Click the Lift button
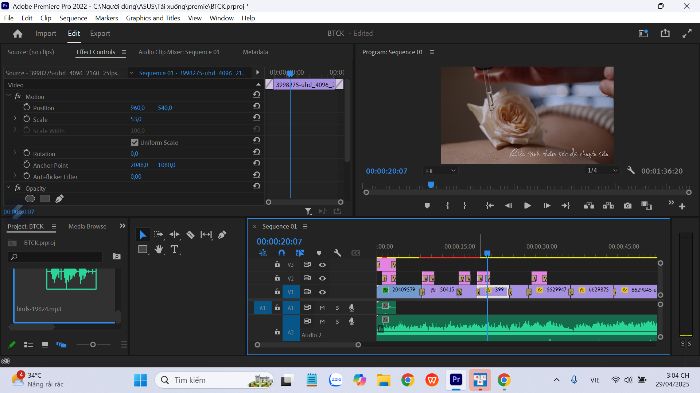Viewport: 700px width, 393px height. [x=589, y=205]
